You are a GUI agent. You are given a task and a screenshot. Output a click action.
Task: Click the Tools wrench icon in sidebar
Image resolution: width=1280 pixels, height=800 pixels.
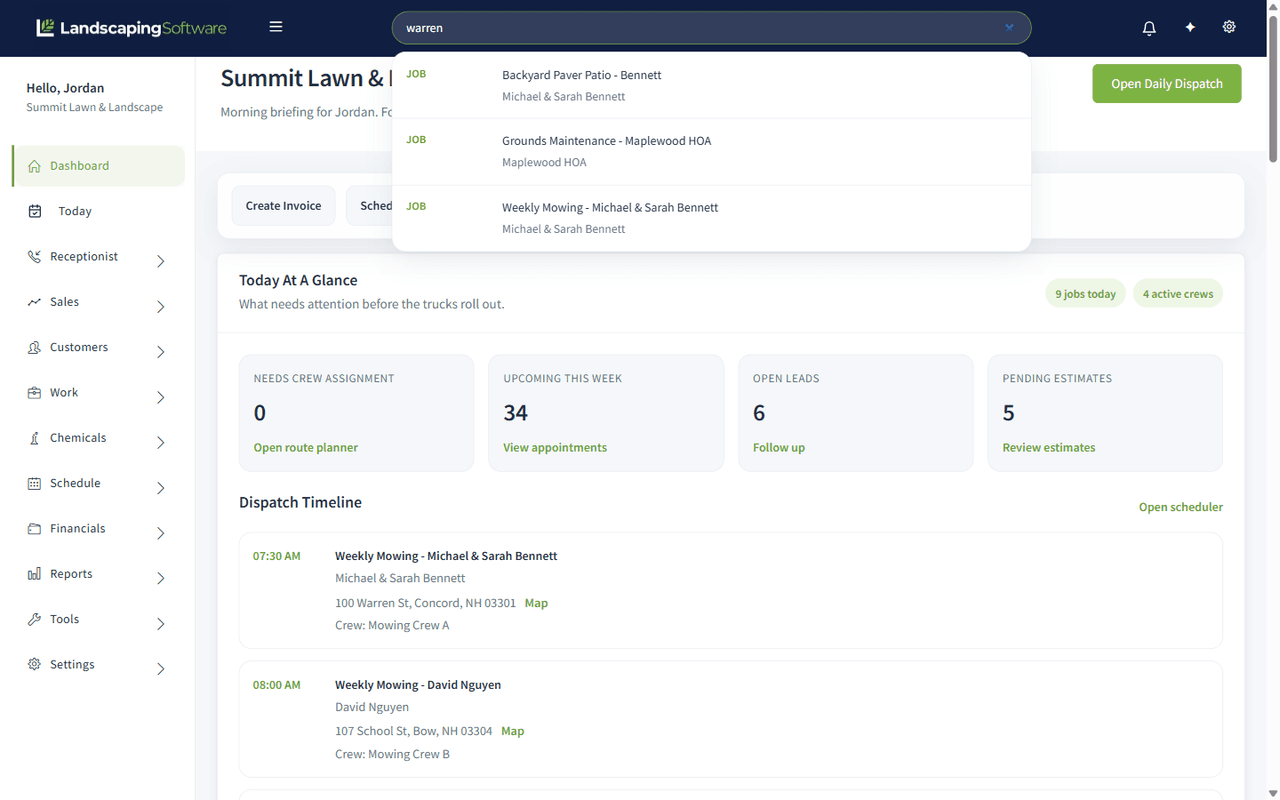[x=34, y=619]
